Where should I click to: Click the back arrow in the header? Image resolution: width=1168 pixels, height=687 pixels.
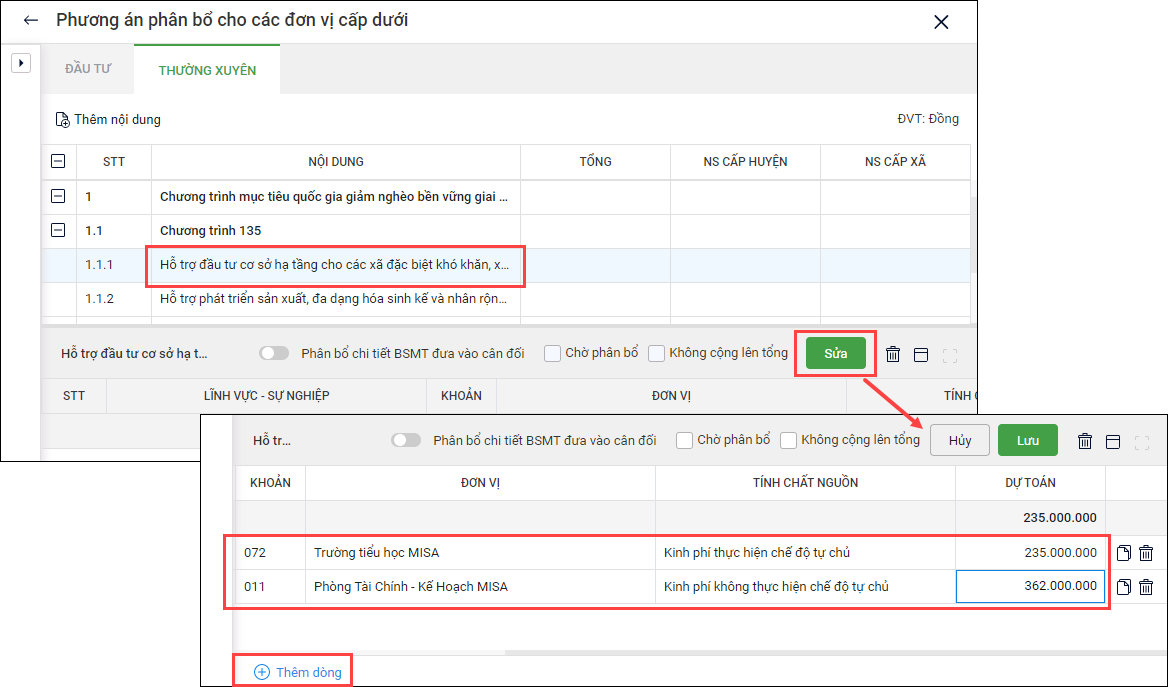click(30, 21)
